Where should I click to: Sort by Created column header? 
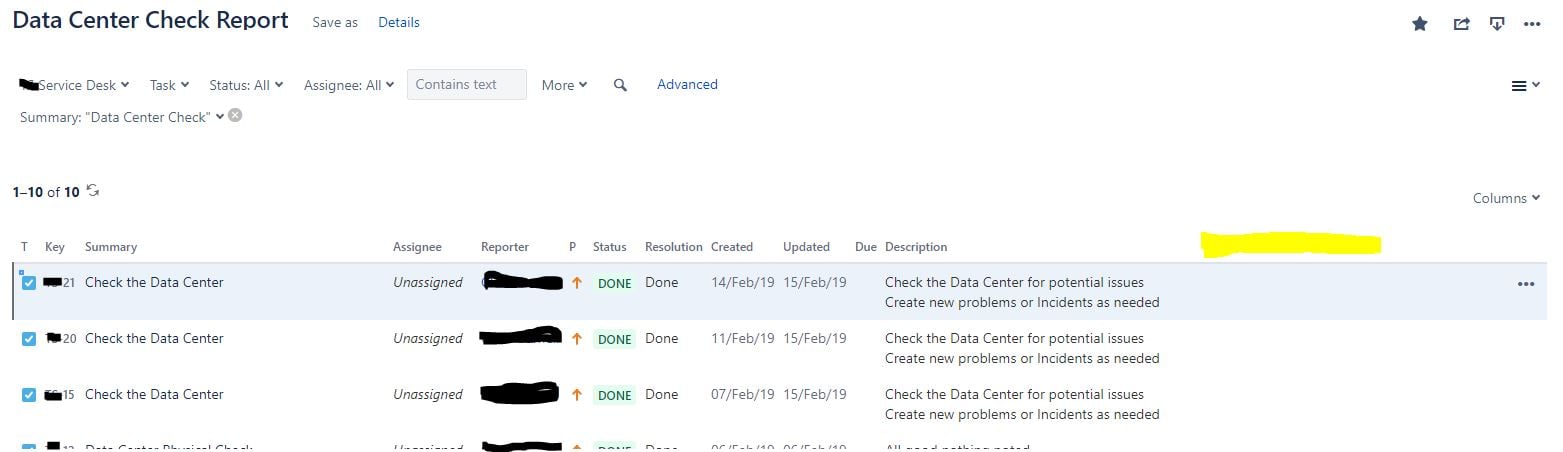(x=732, y=247)
